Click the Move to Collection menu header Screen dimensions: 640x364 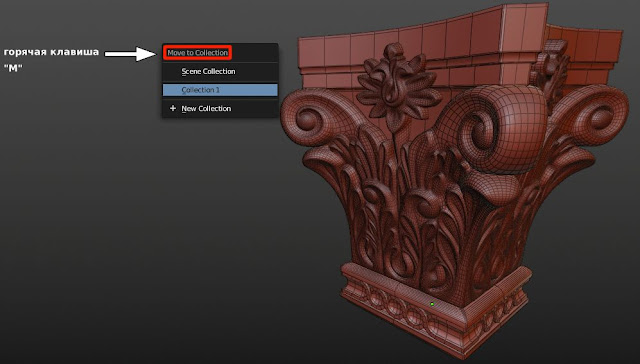pyautogui.click(x=198, y=53)
